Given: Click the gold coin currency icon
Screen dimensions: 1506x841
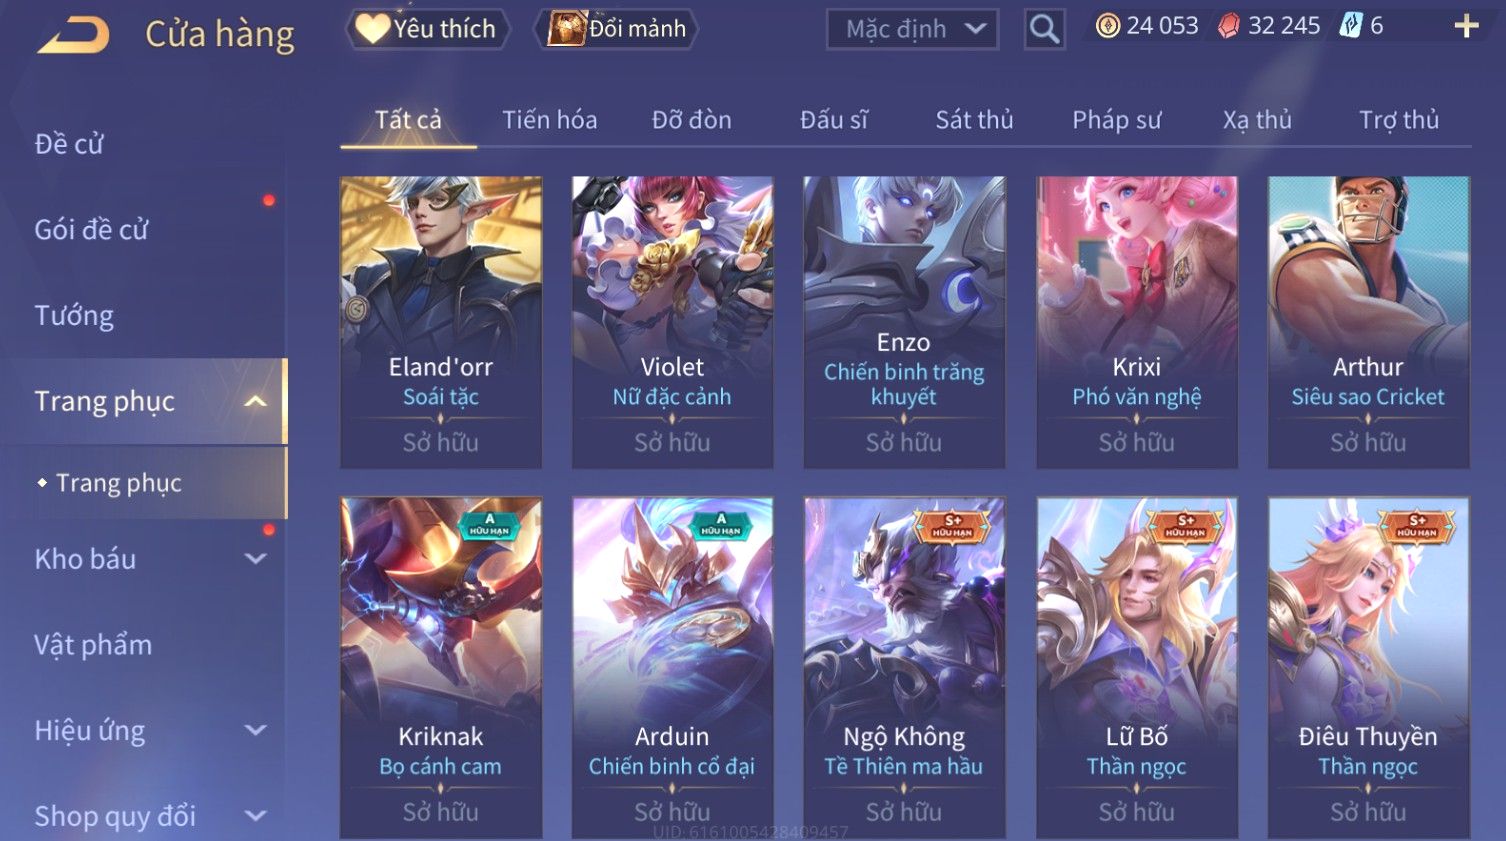Looking at the screenshot, I should point(1108,26).
